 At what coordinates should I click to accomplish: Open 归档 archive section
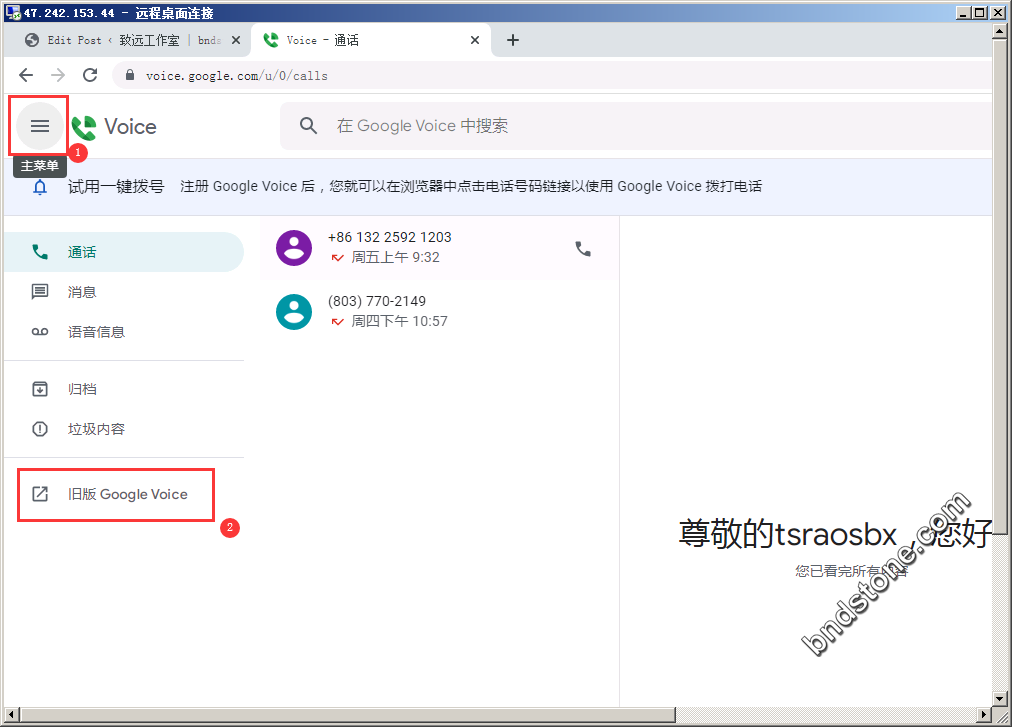(124, 389)
